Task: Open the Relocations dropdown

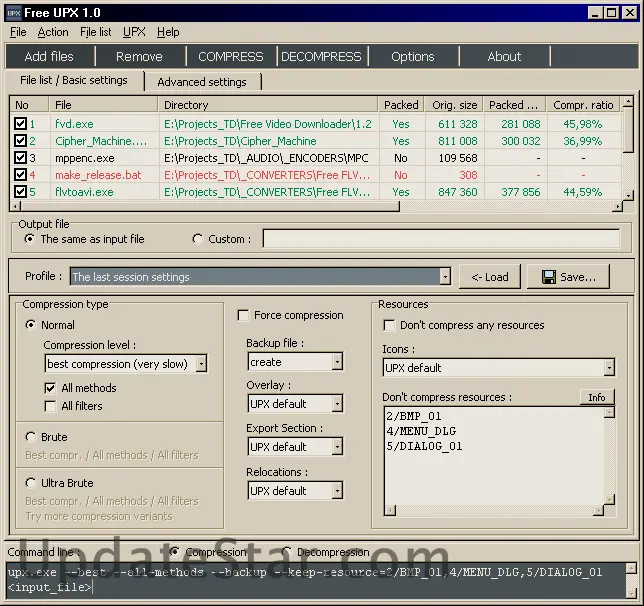Action: click(337, 491)
